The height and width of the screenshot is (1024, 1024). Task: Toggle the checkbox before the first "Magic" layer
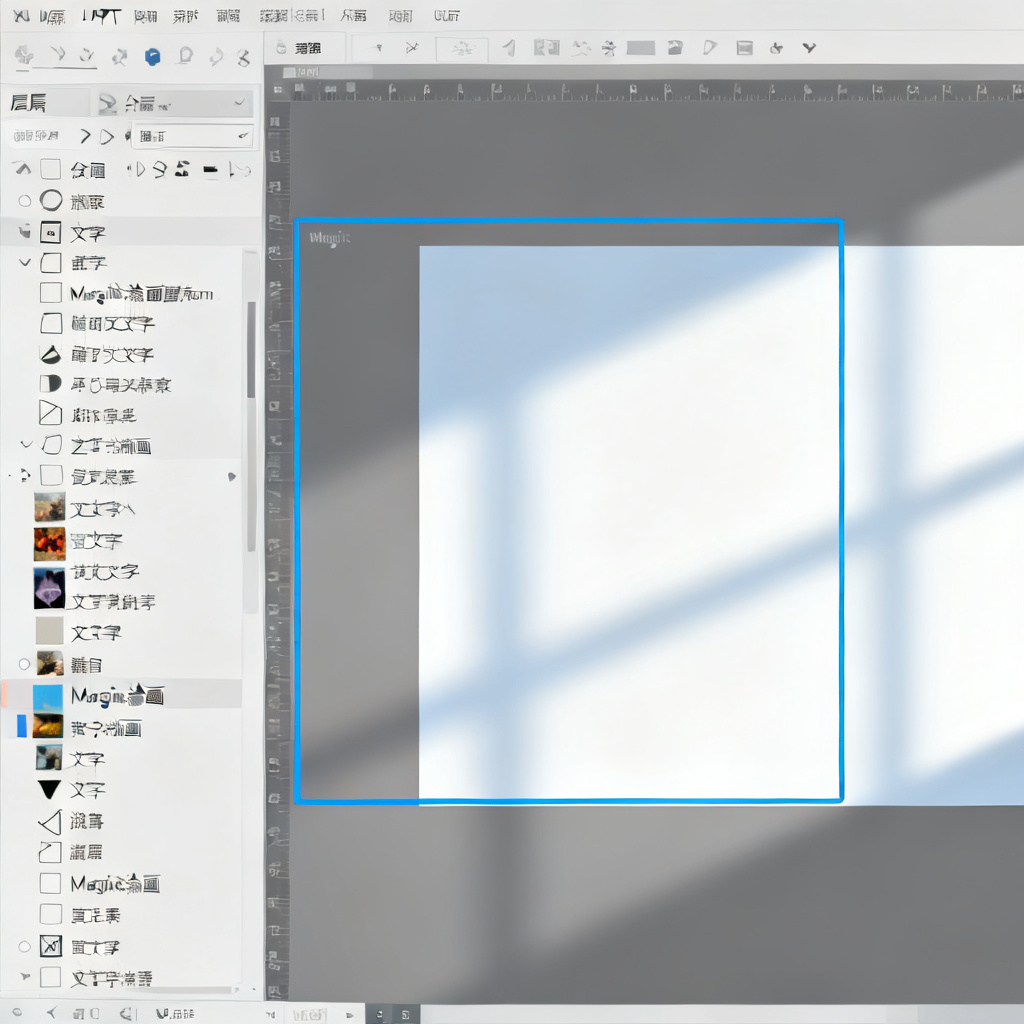pos(51,293)
